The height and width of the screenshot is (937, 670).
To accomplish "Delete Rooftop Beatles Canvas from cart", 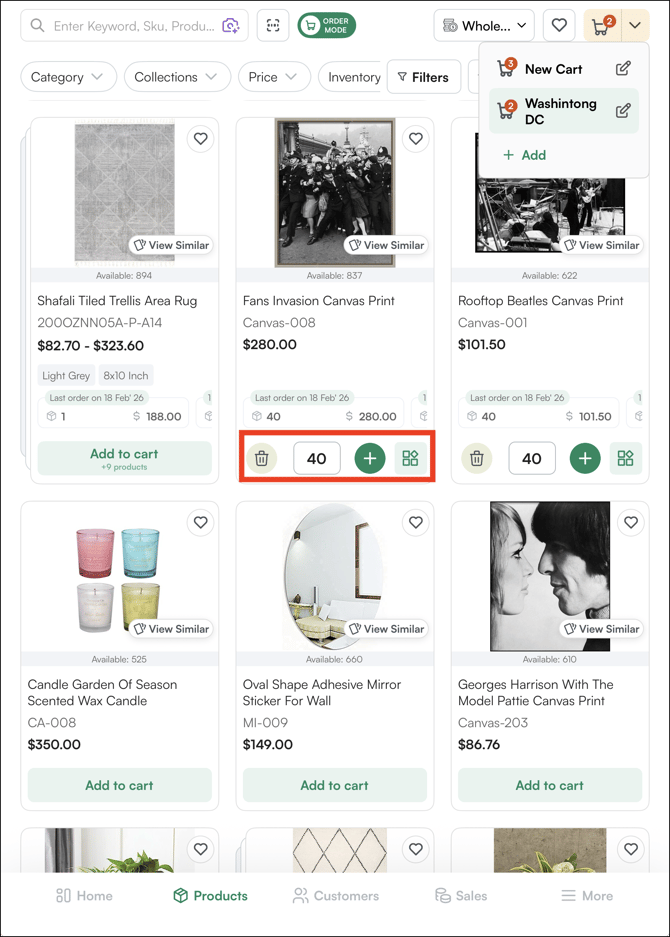I will click(x=477, y=459).
